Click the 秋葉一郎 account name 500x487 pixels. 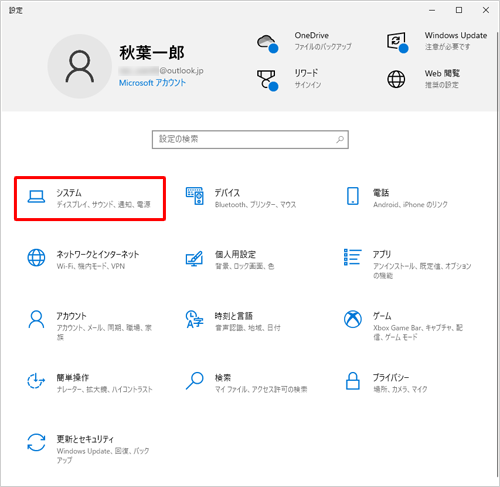tap(152, 53)
